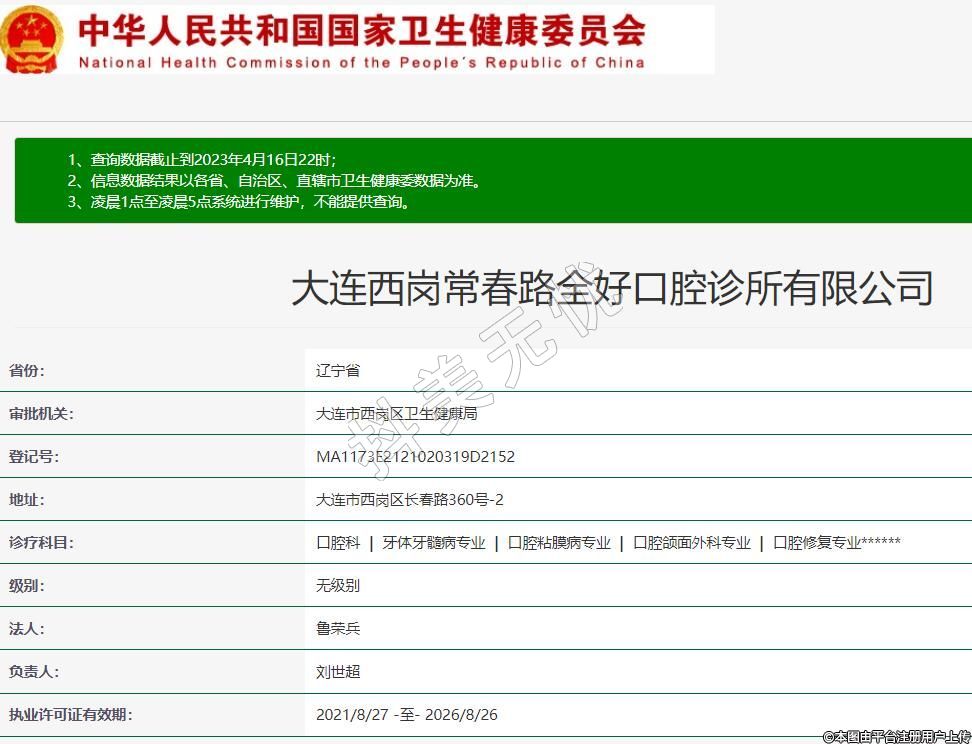Click the 审批机关 row label
Image resolution: width=972 pixels, height=744 pixels.
click(41, 414)
